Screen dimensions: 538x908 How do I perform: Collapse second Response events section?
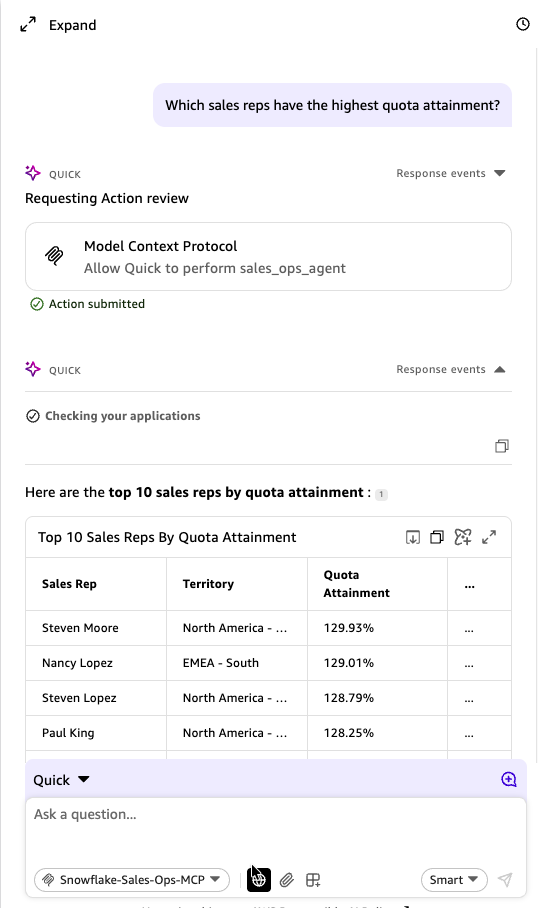coord(500,369)
